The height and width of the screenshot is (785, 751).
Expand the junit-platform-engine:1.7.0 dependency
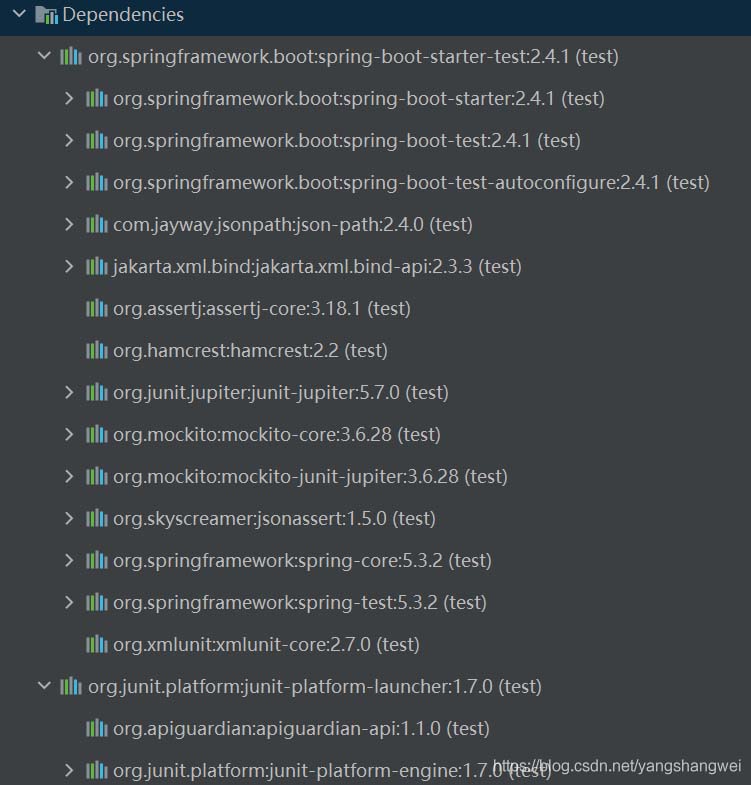(69, 770)
